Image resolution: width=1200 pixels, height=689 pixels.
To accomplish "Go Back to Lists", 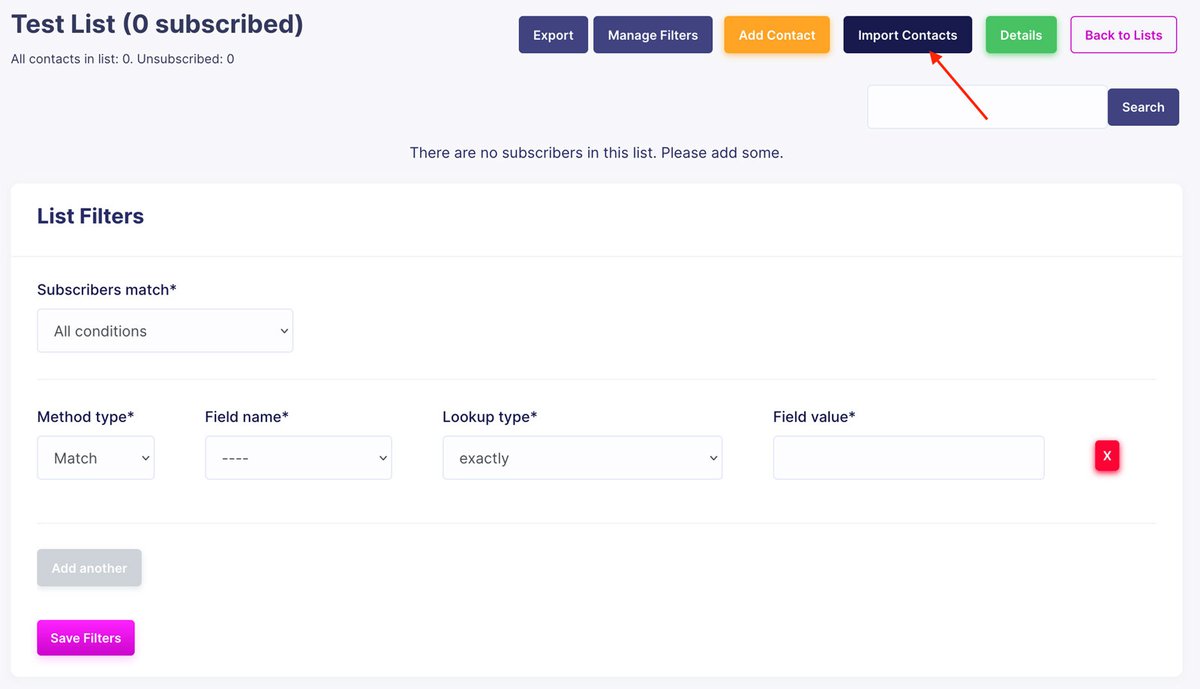I will [x=1123, y=35].
